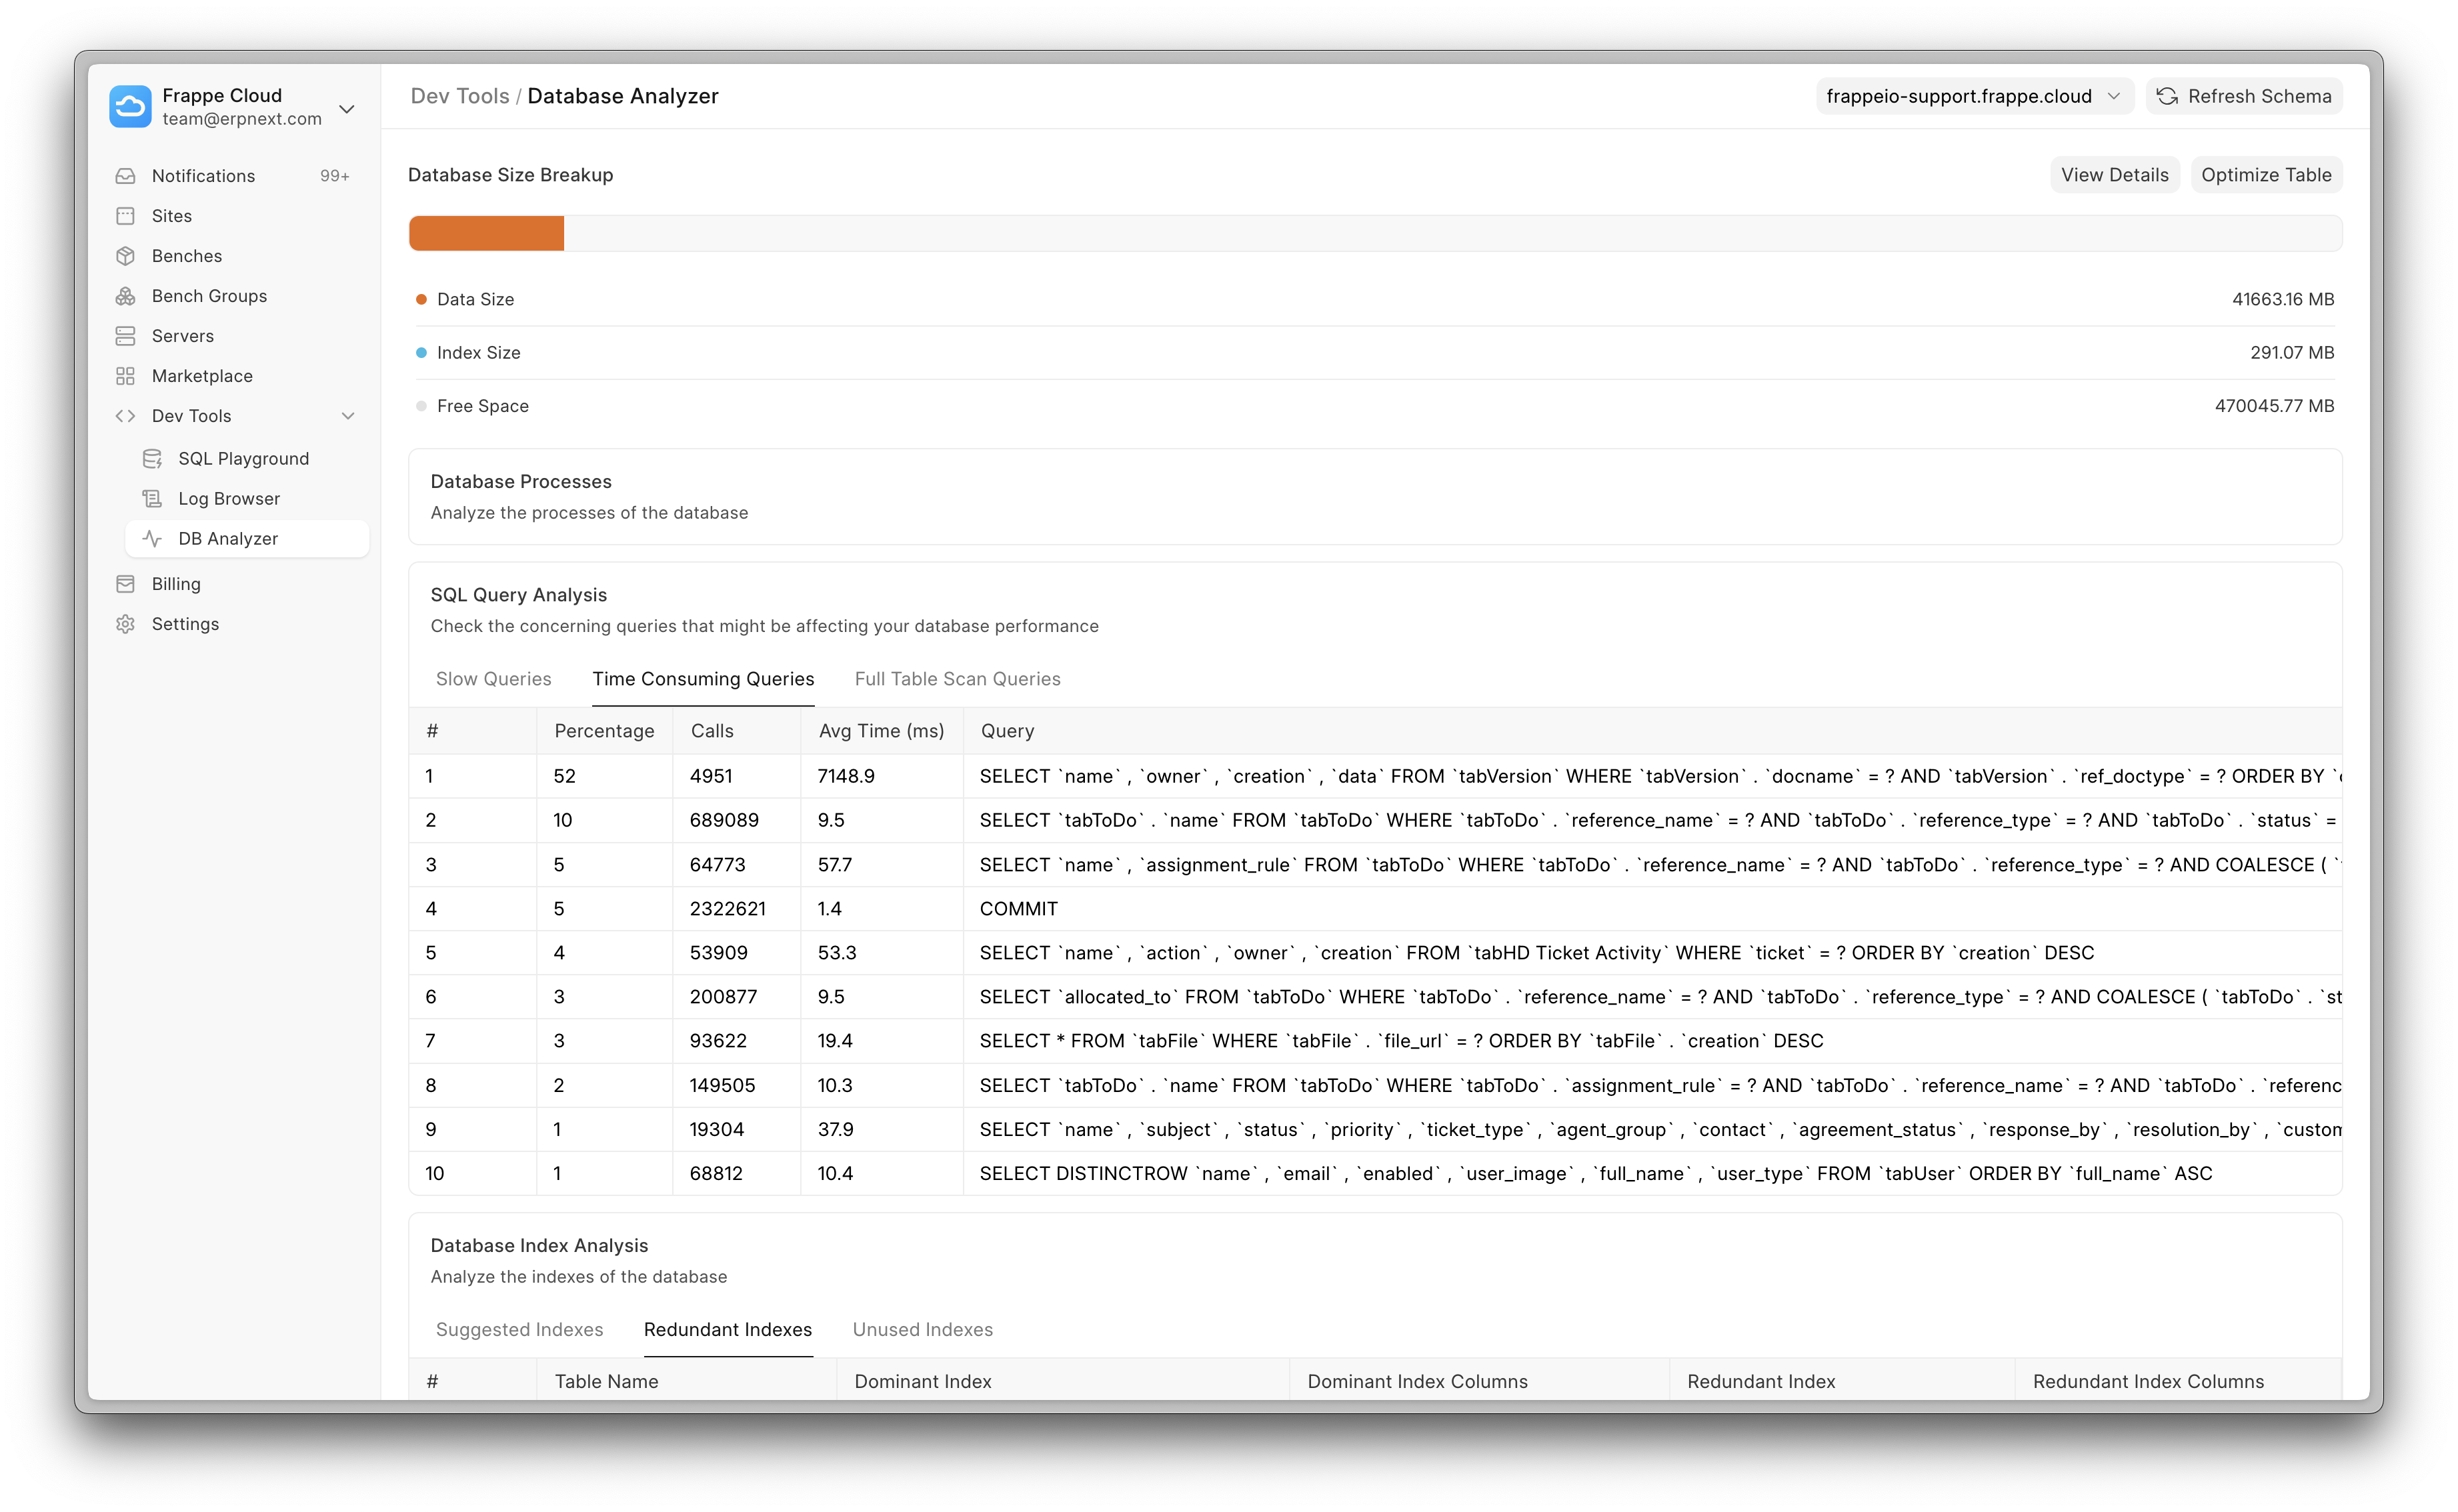
Task: Click the Settings gear icon
Action: point(125,624)
